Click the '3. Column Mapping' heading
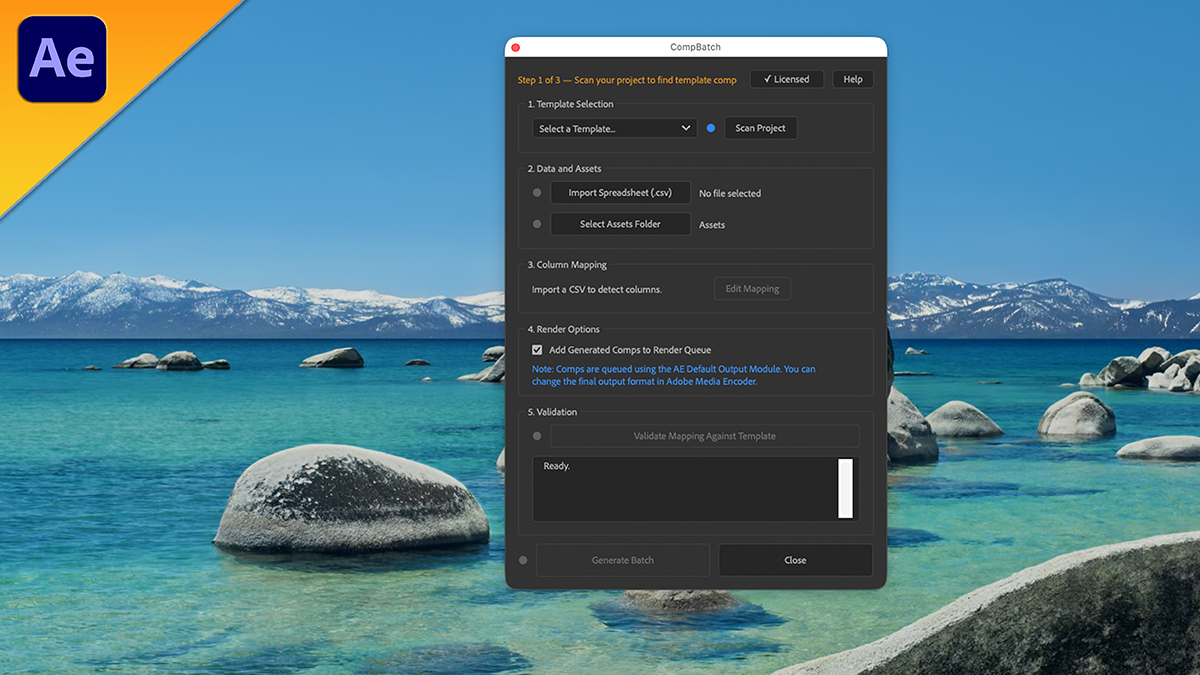Viewport: 1200px width, 675px height. click(x=567, y=265)
